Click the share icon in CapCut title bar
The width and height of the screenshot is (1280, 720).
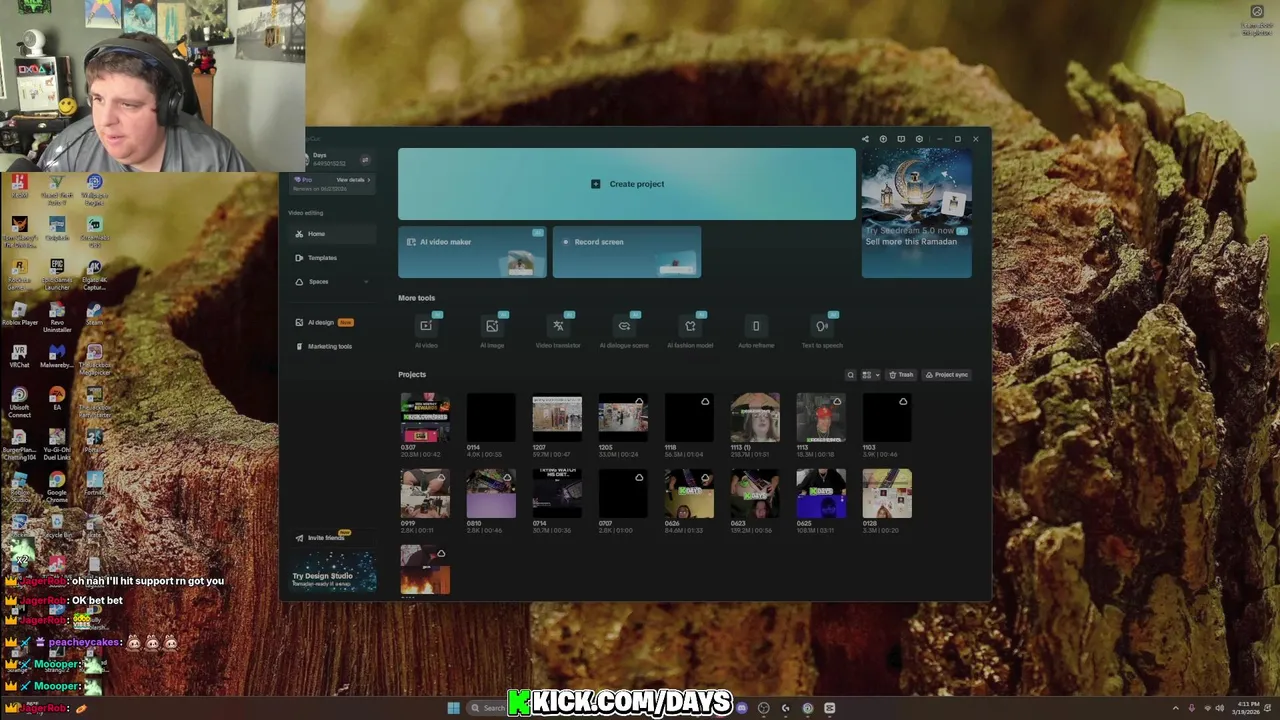click(865, 139)
